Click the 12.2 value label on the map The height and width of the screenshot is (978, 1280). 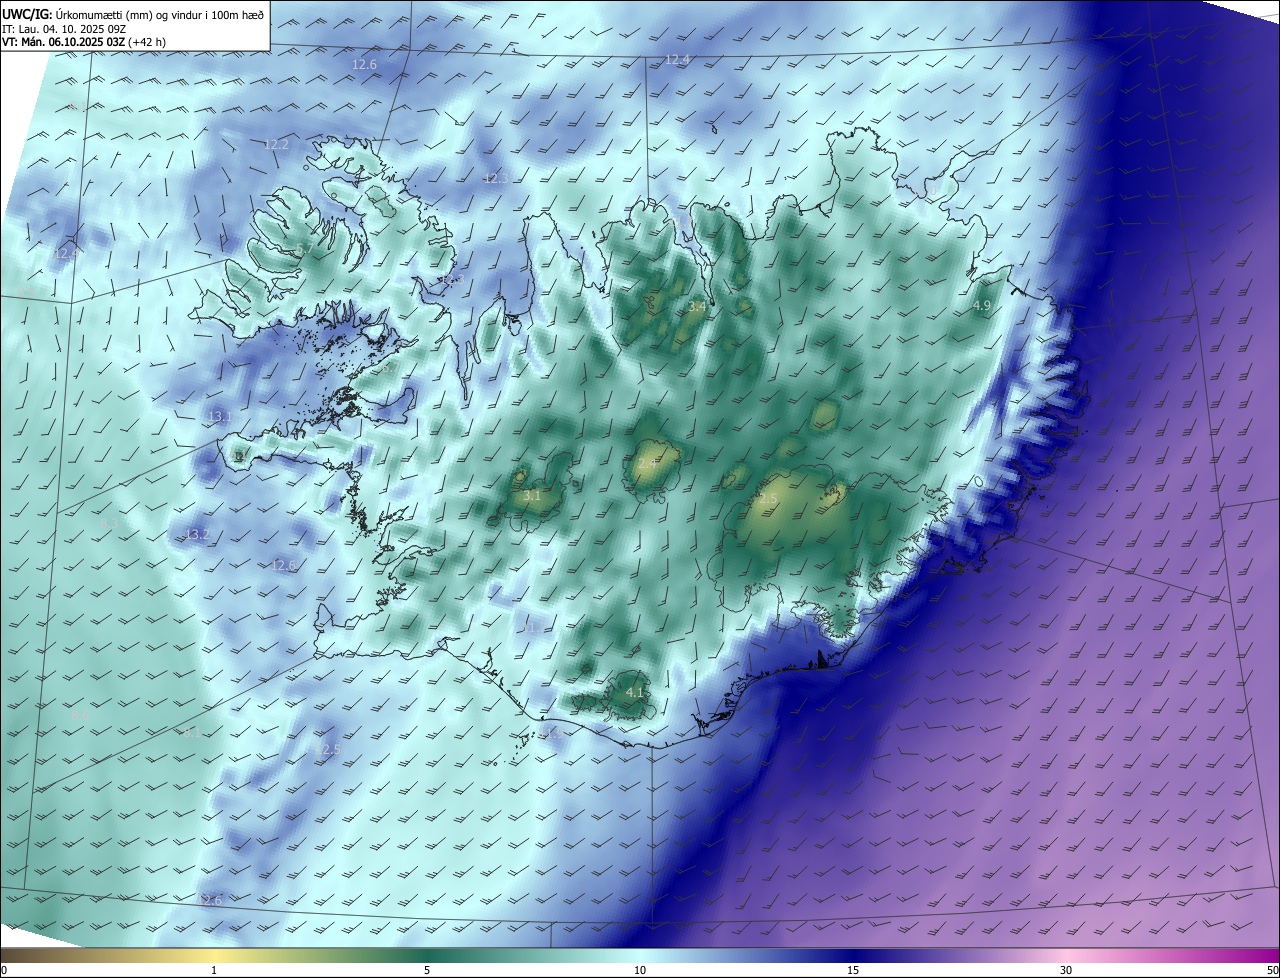click(276, 144)
